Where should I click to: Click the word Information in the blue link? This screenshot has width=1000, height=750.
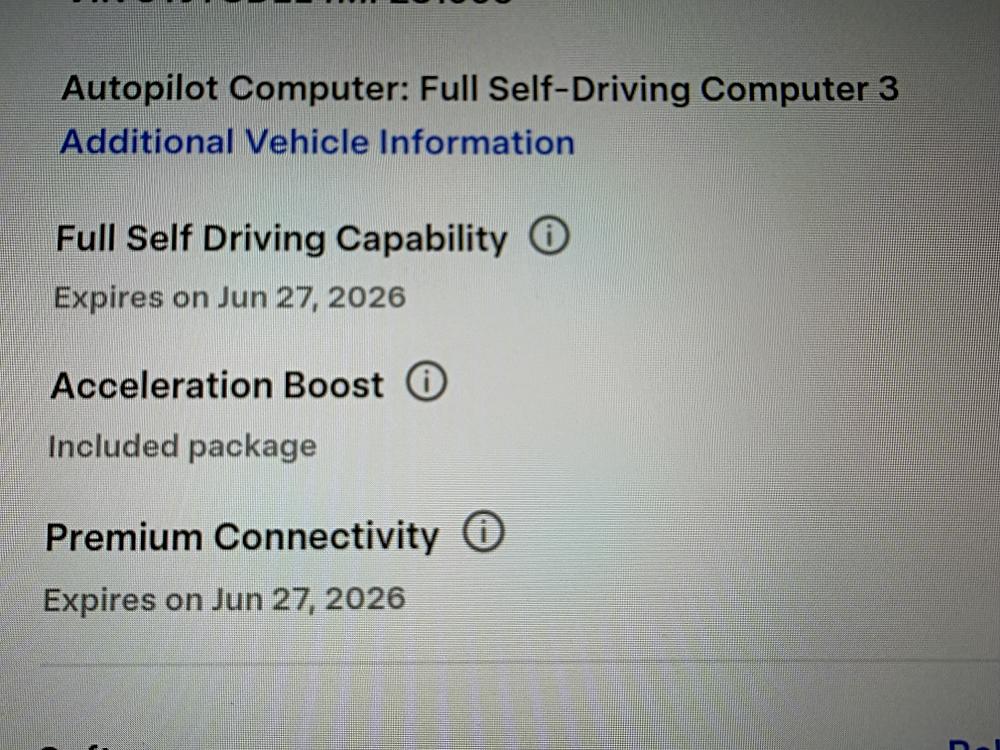point(476,142)
